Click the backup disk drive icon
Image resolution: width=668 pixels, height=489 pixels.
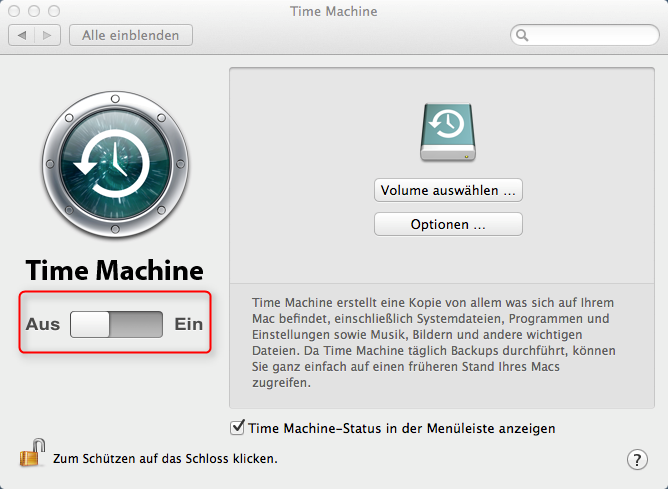(448, 132)
